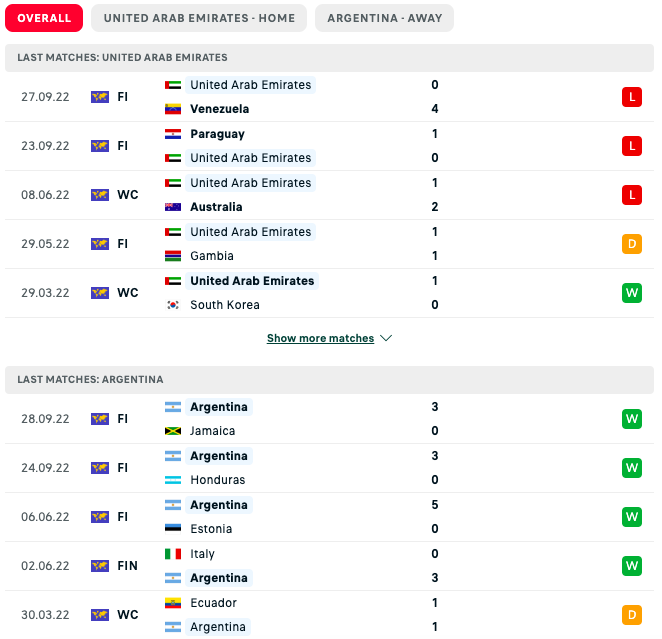Click the red L badge for Venezuela match
The width and height of the screenshot is (662, 639).
(631, 97)
